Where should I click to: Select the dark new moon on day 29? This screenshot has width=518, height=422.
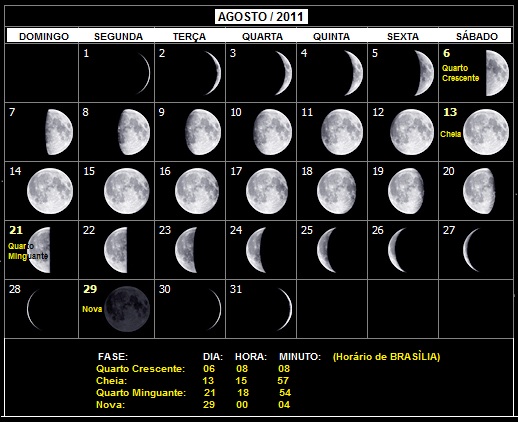pyautogui.click(x=127, y=309)
